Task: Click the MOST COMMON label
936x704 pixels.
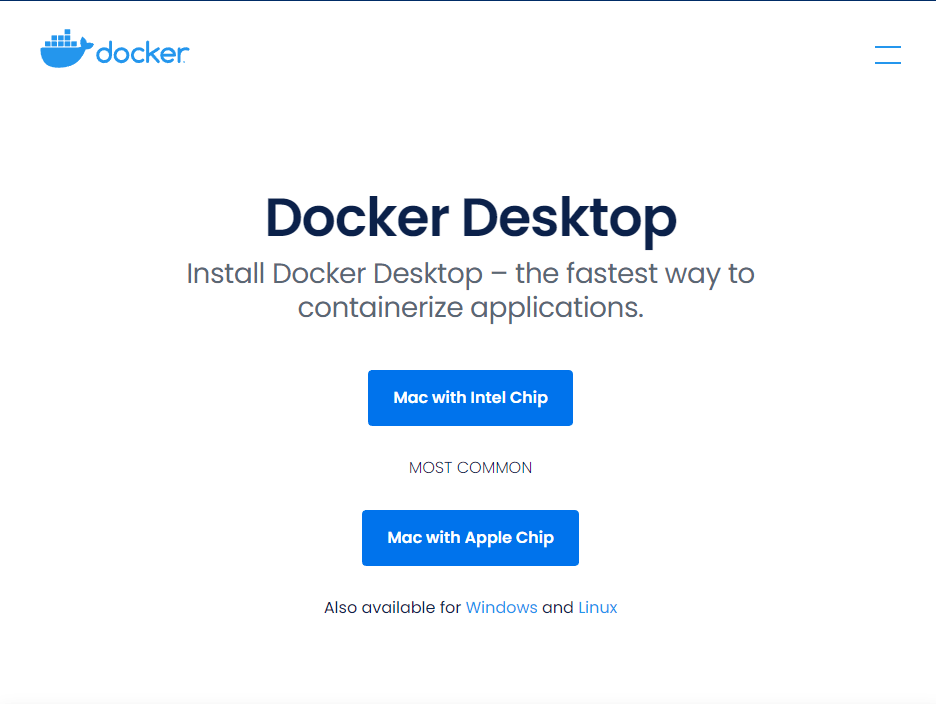Action: coord(470,468)
